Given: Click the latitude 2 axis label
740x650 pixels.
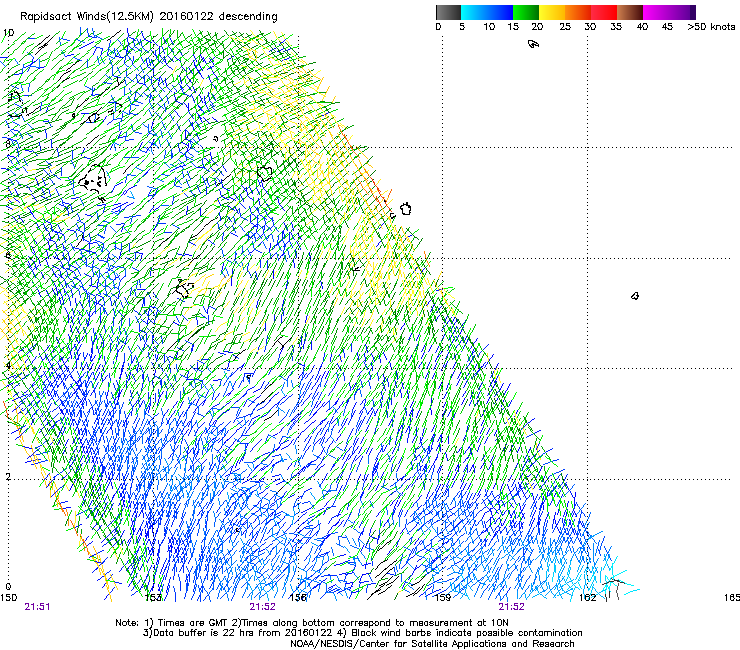Looking at the screenshot, I should 8,477.
